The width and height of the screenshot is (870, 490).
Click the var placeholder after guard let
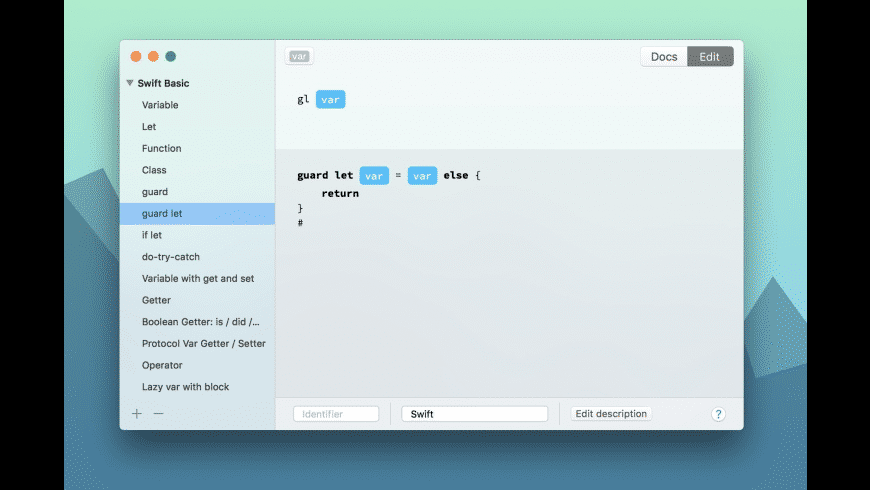(374, 175)
